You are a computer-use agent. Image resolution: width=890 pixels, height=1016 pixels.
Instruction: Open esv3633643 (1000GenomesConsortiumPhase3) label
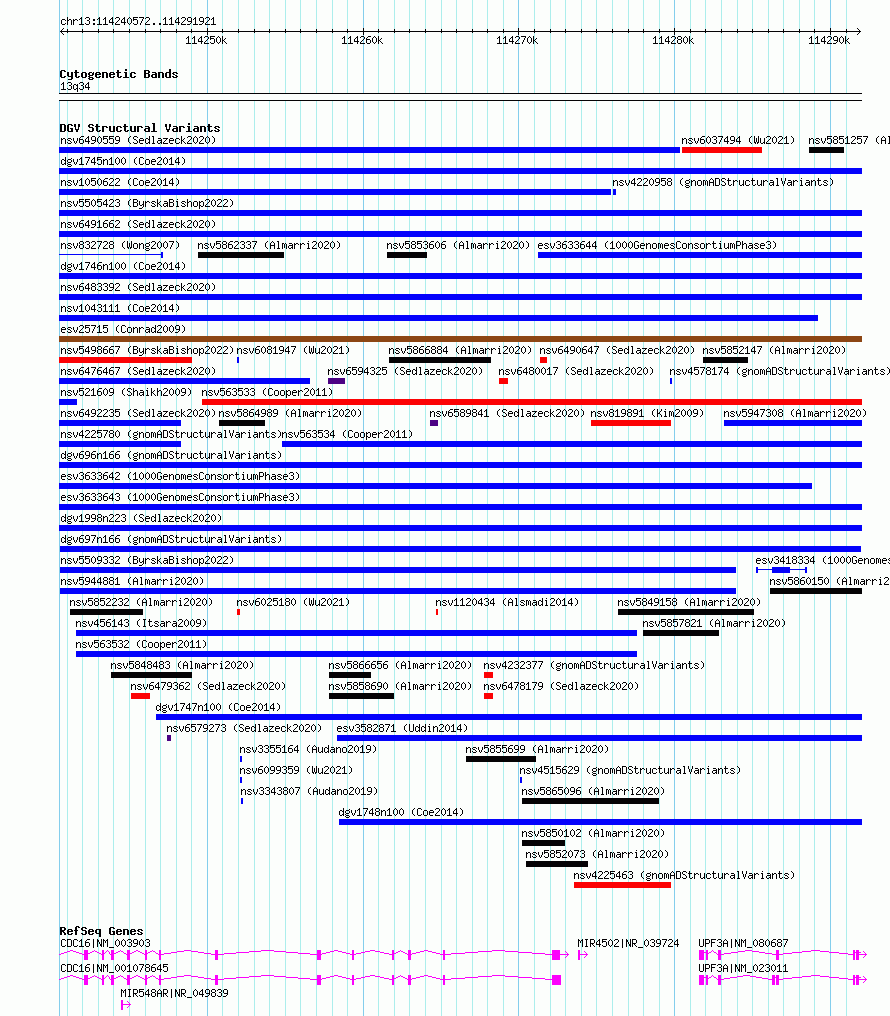tap(180, 497)
